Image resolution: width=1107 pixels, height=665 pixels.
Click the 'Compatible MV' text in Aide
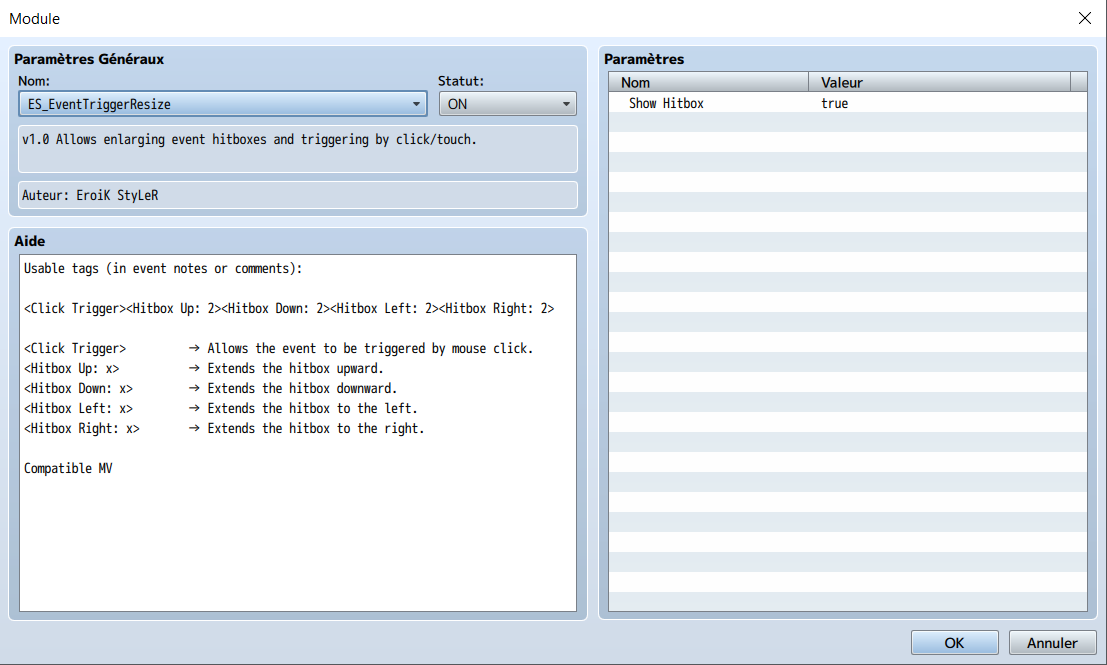click(x=68, y=468)
